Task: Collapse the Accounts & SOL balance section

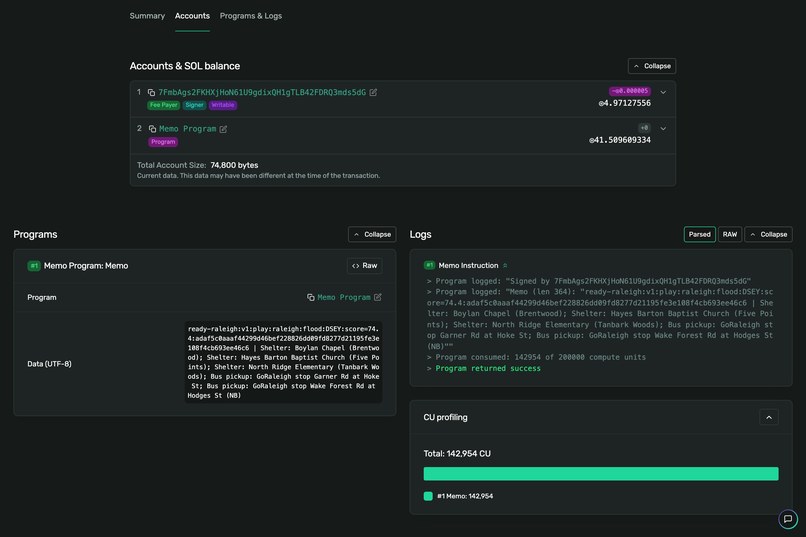Action: pyautogui.click(x=652, y=66)
